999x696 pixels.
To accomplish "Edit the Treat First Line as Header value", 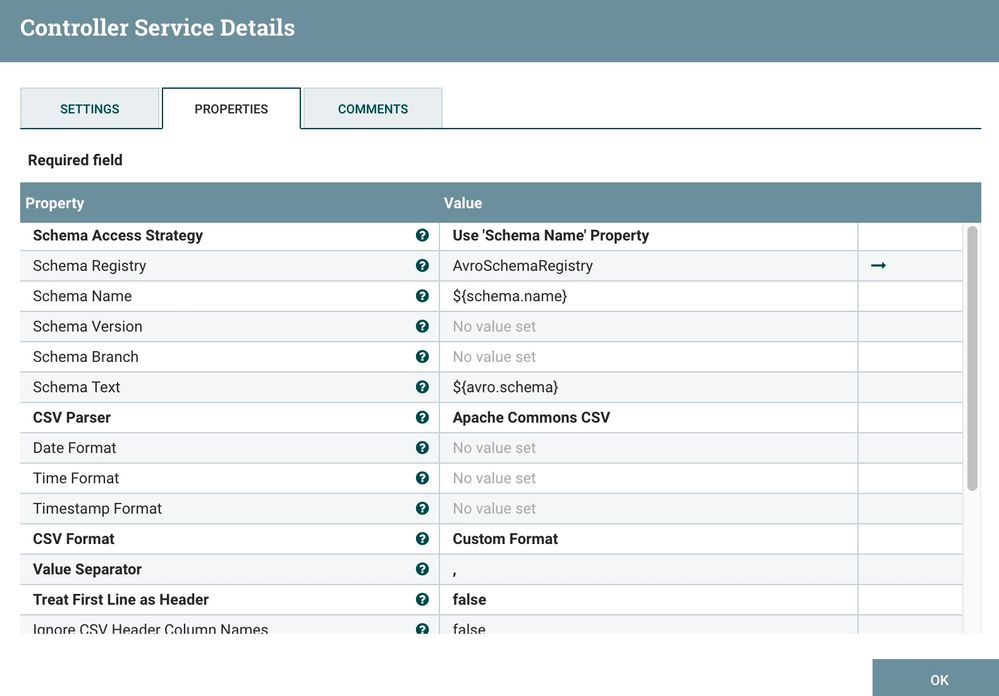I will tap(648, 599).
